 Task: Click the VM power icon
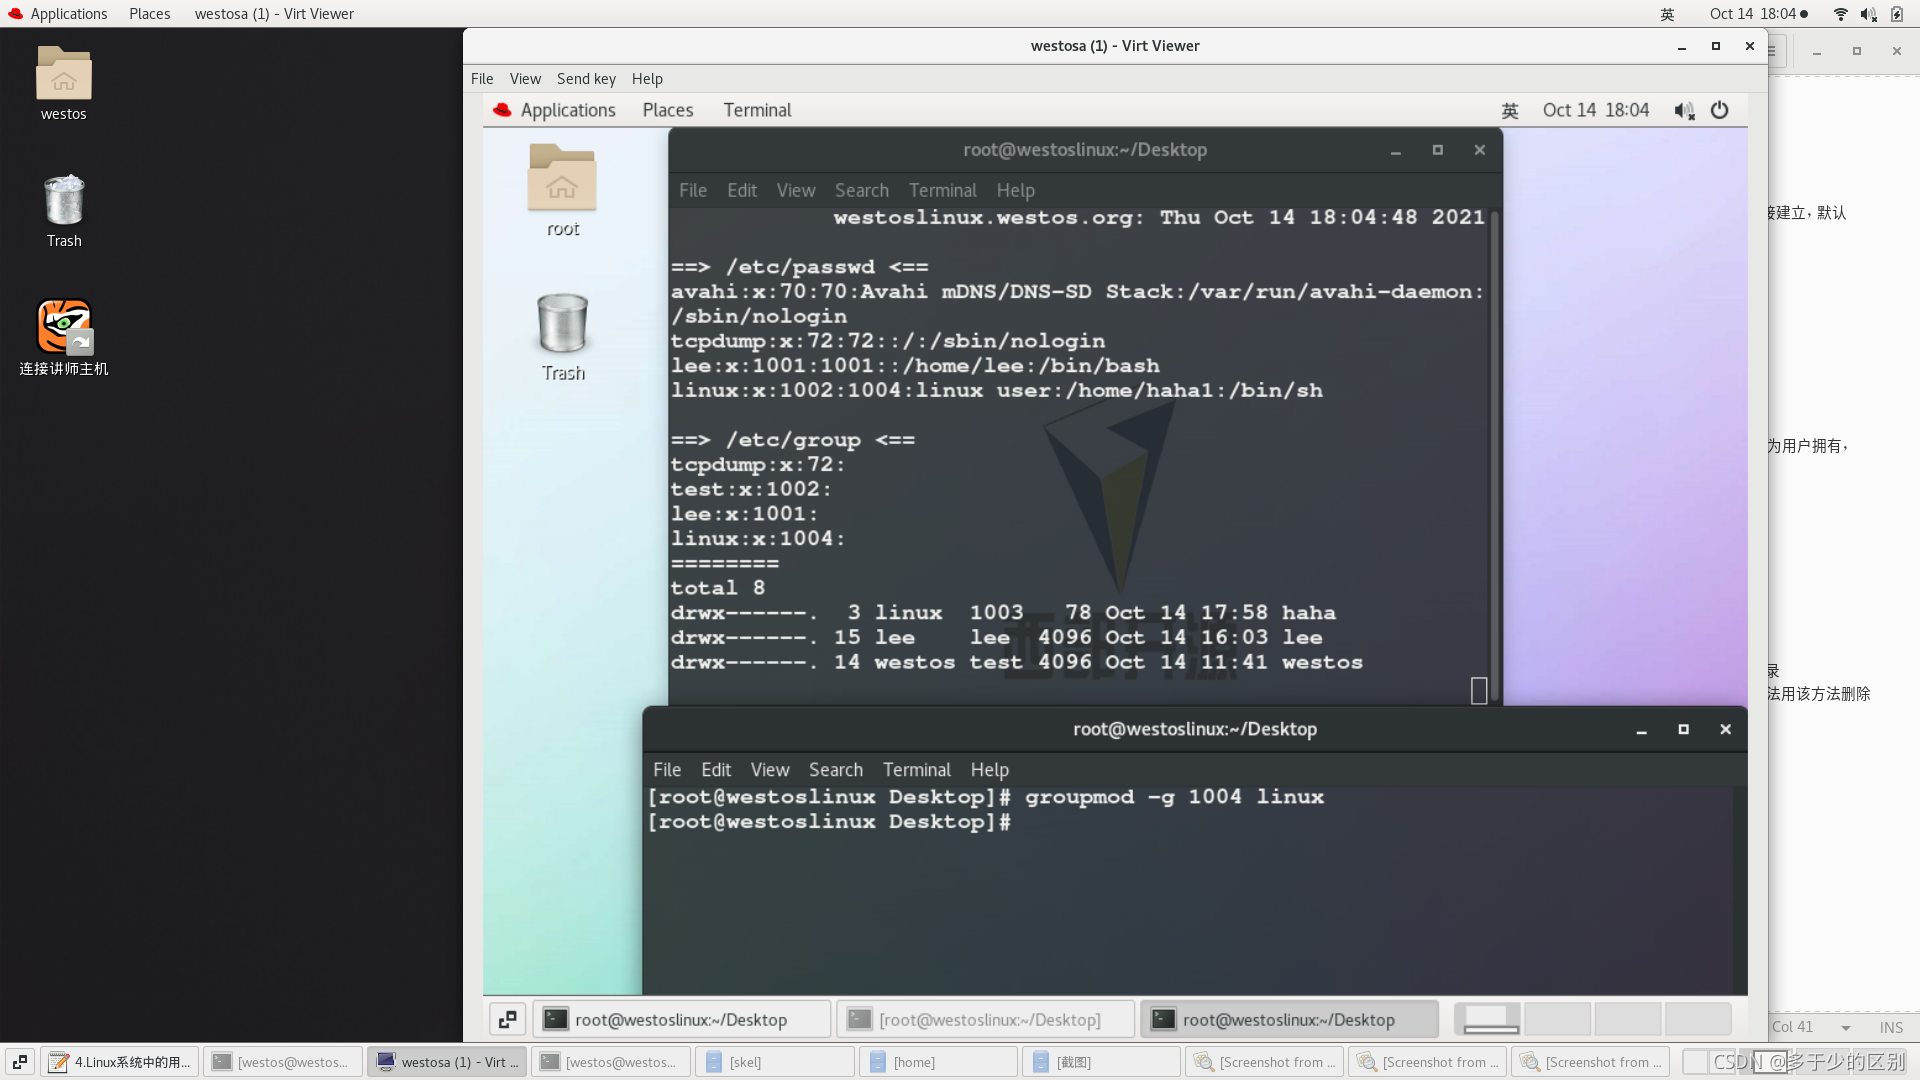[1719, 110]
